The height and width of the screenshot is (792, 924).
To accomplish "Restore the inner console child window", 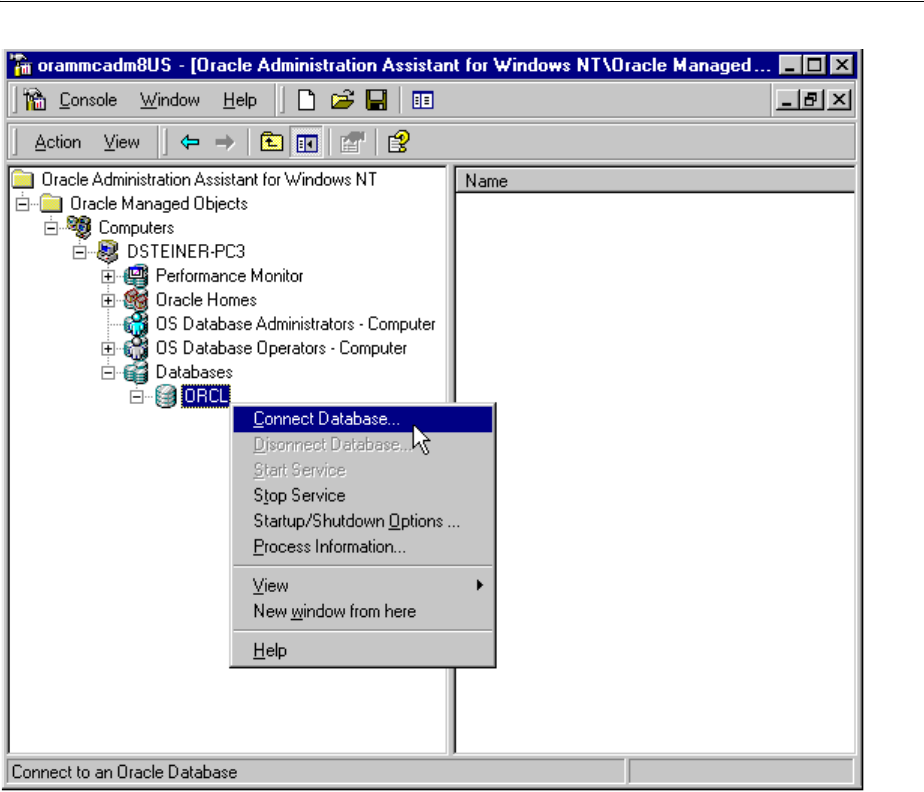I will coord(813,100).
